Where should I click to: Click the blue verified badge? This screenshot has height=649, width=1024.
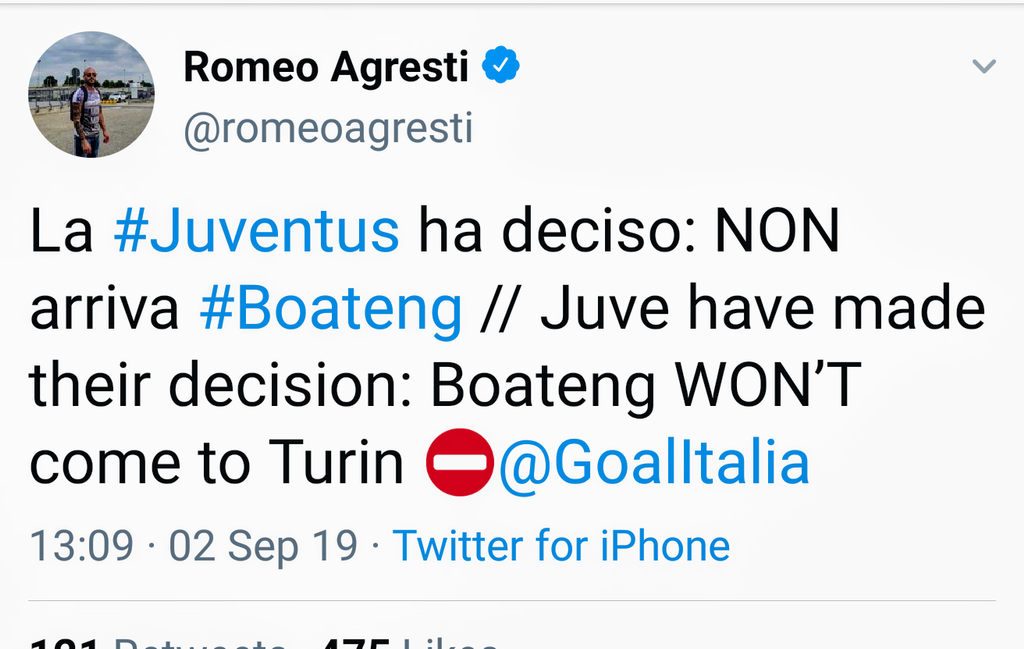tap(501, 67)
